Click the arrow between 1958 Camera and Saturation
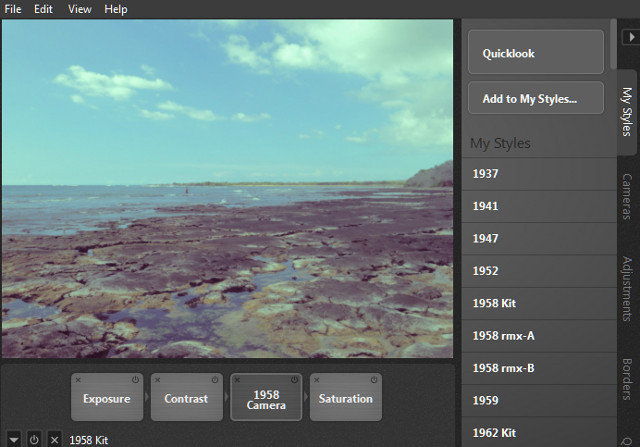The width and height of the screenshot is (640, 447). (x=306, y=397)
